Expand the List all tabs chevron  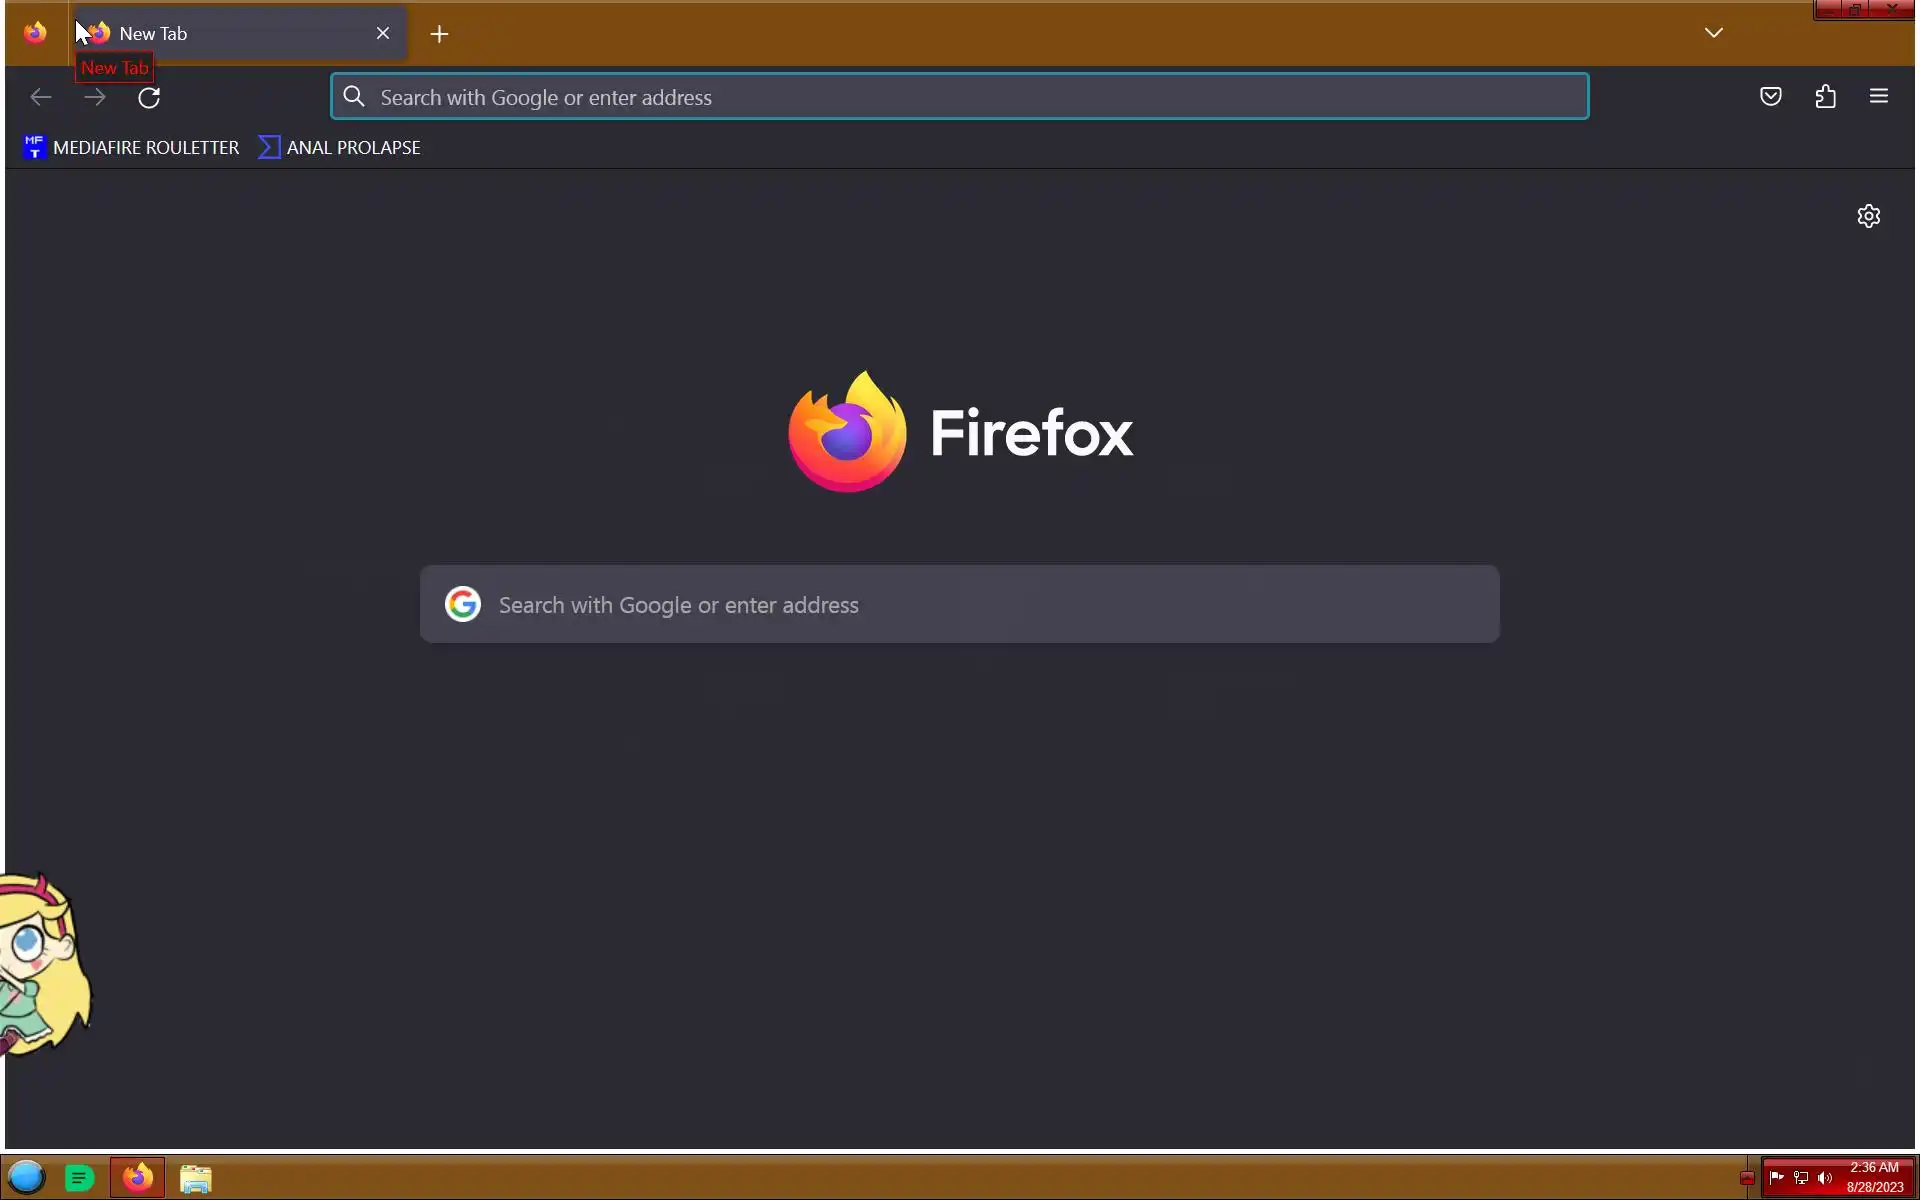[x=1713, y=33]
